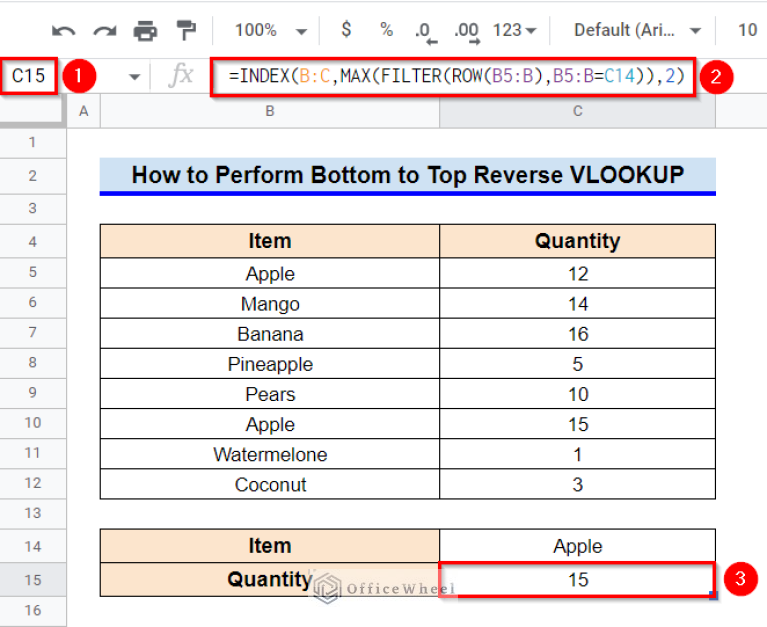Select row 8 header
The image size is (767, 627).
[x=33, y=363]
